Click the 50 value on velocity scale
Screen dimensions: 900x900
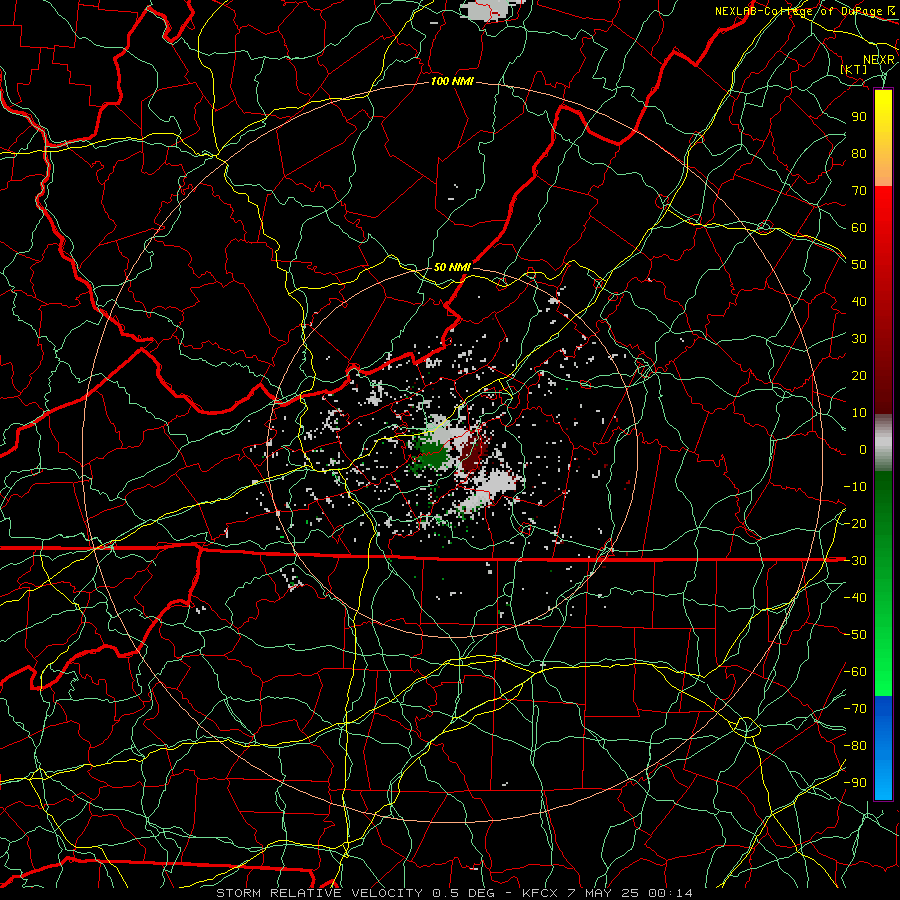click(859, 265)
